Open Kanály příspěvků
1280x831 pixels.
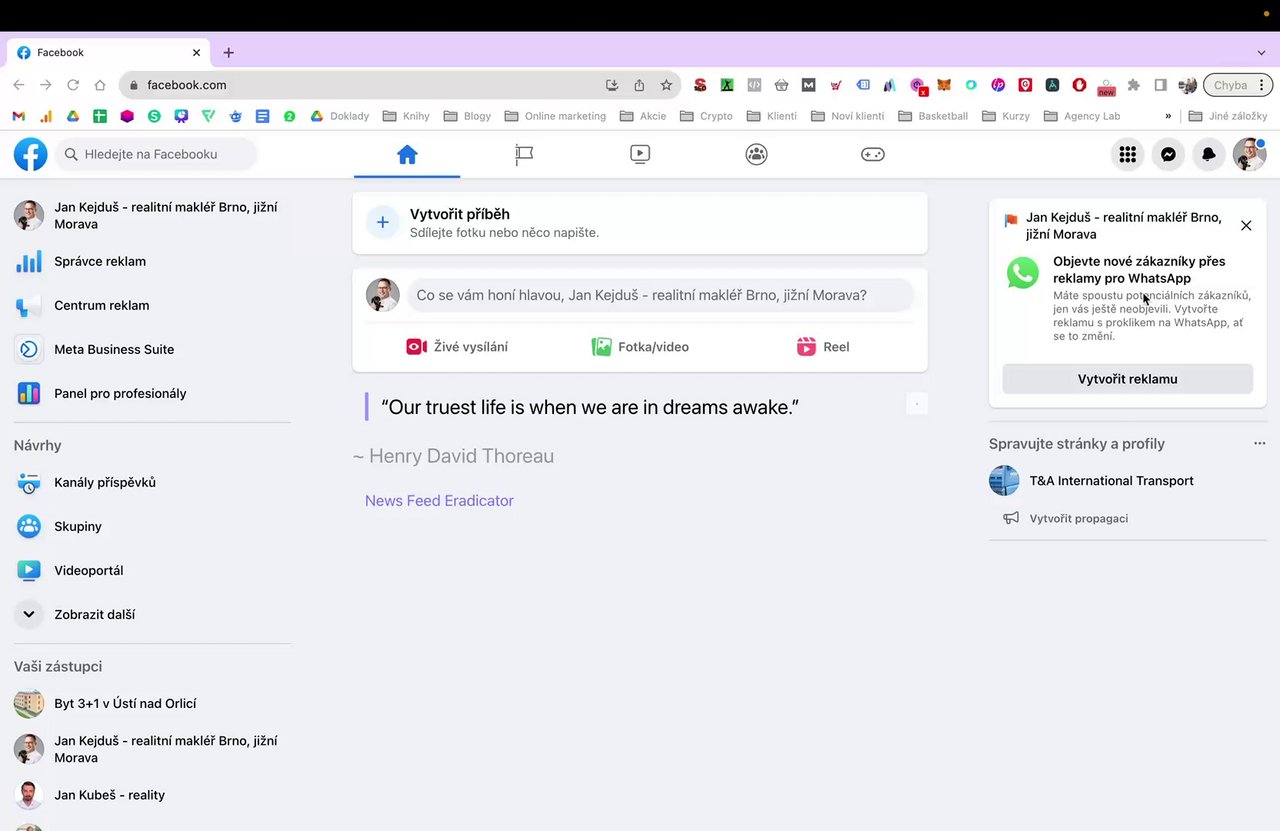coord(152,482)
